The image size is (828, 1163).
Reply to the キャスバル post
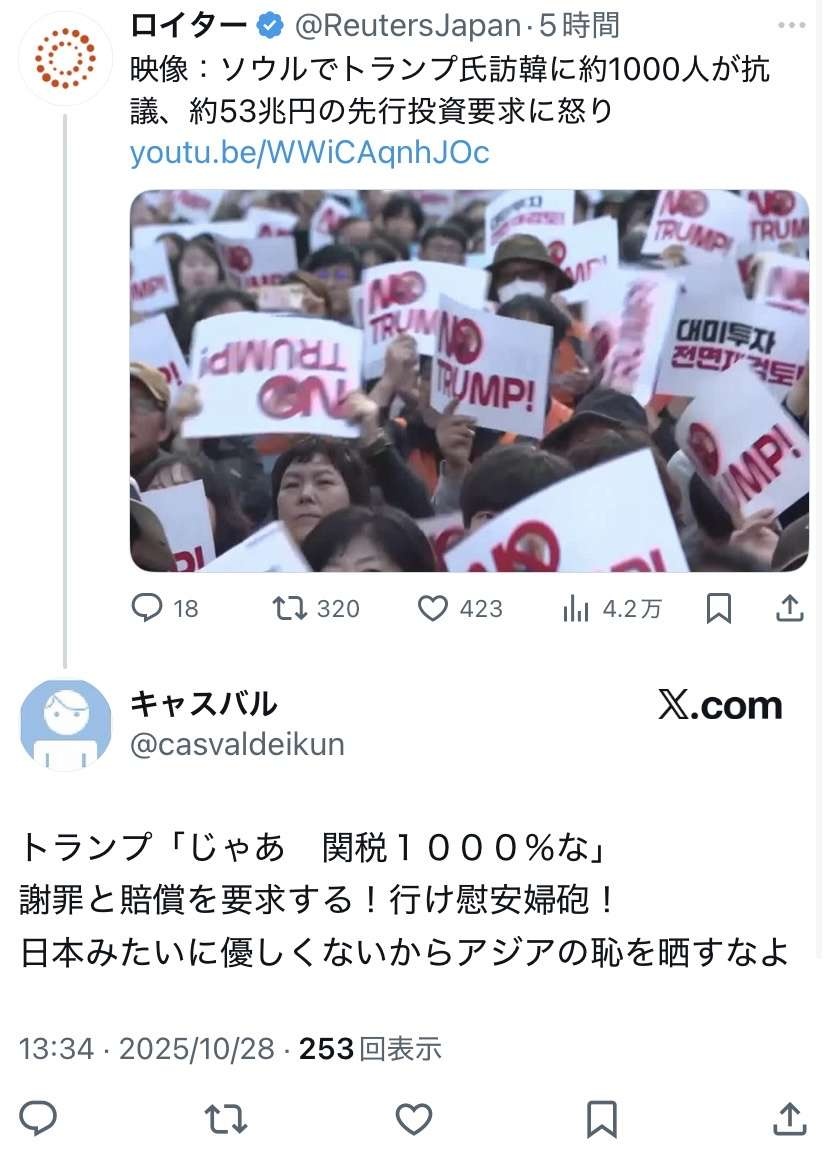pyautogui.click(x=38, y=1118)
